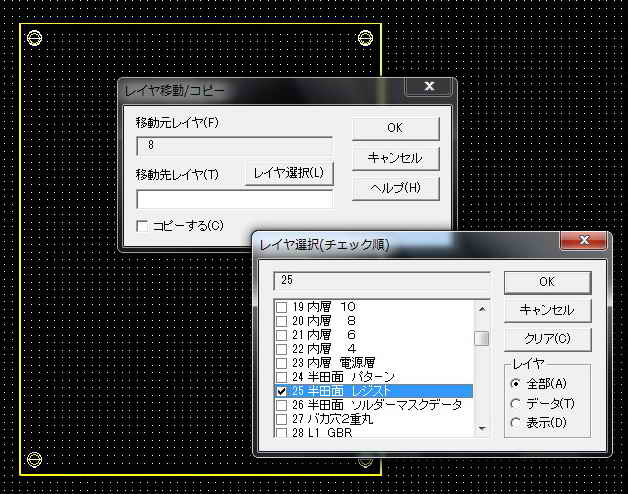Check layer 22 内層 4
The width and height of the screenshot is (628, 494).
pyautogui.click(x=282, y=349)
